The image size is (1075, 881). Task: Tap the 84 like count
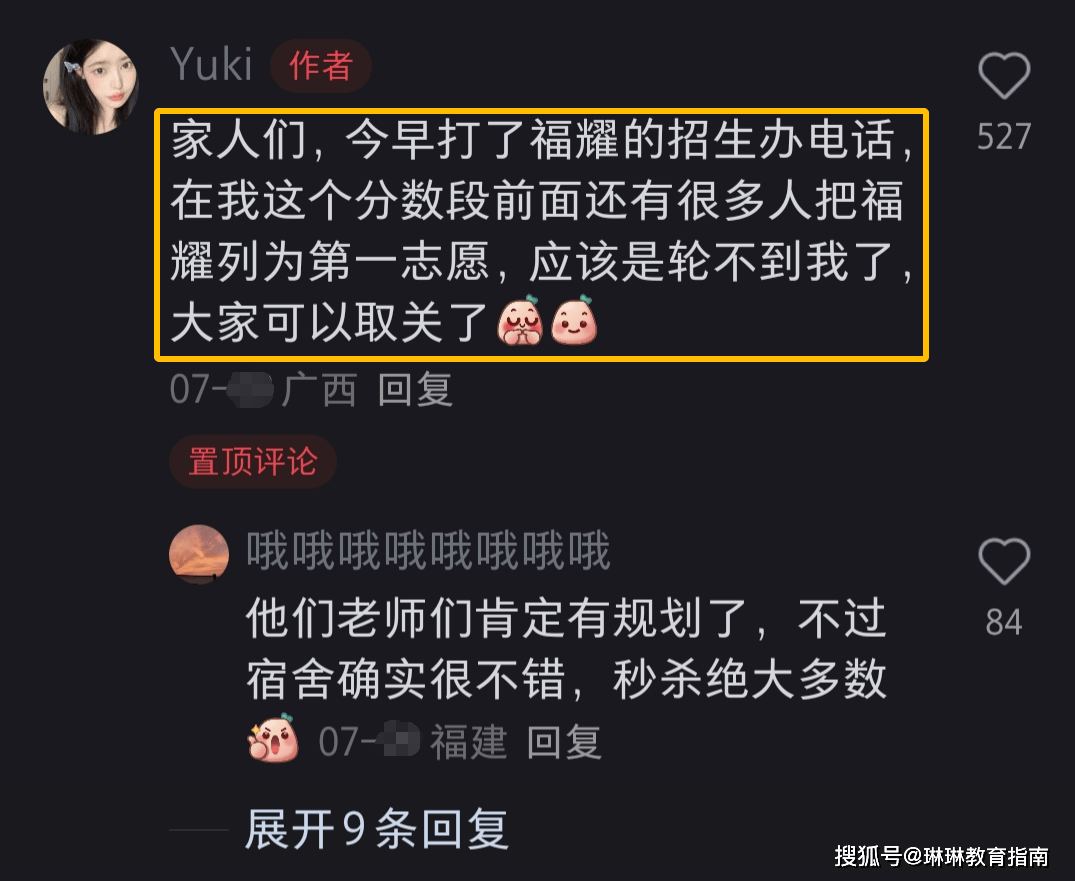1004,623
